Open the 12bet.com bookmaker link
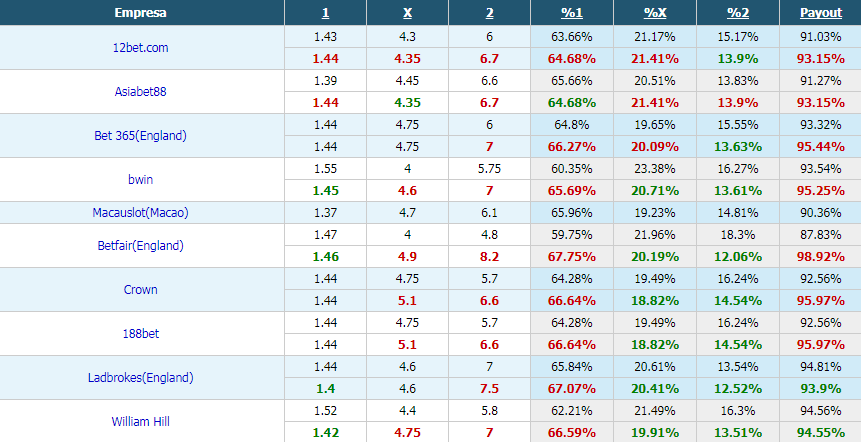Viewport: 861px width, 442px height. (141, 48)
